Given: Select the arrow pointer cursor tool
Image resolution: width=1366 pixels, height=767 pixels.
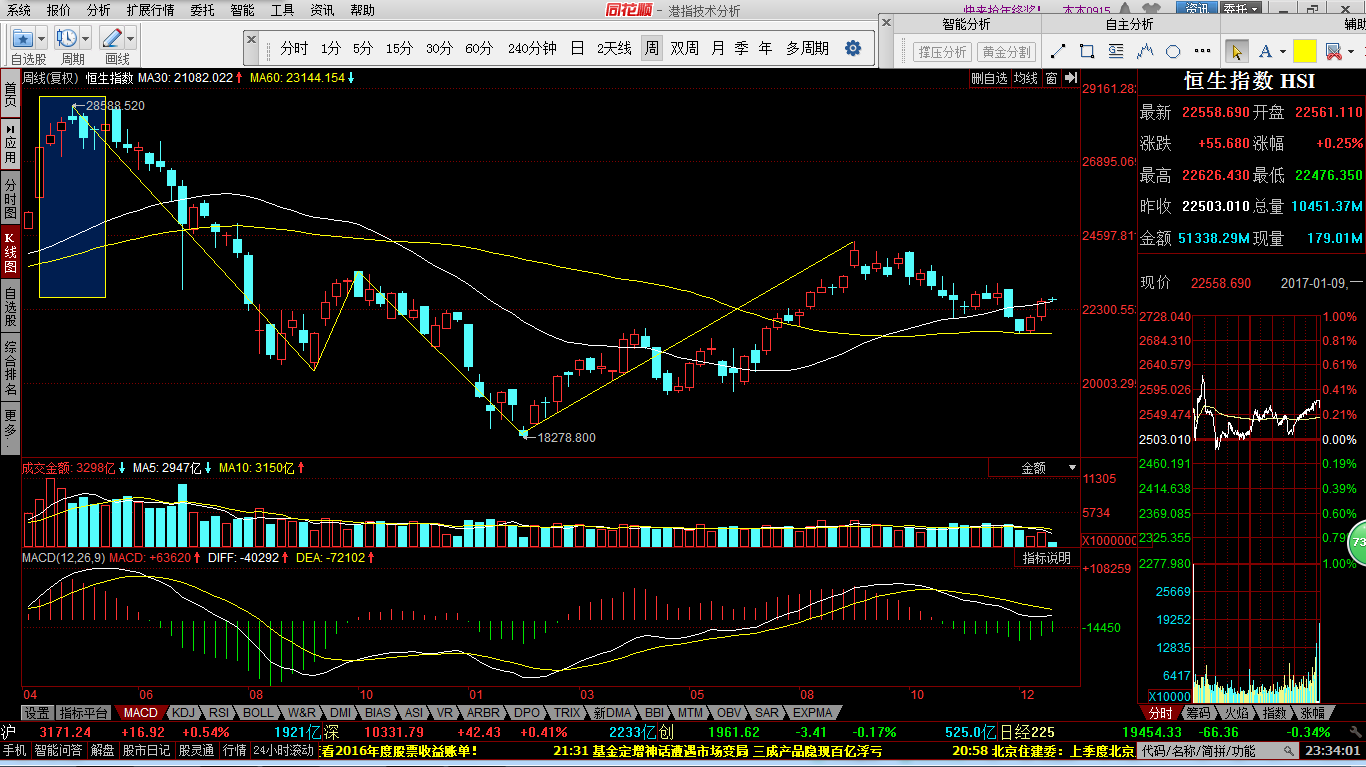Looking at the screenshot, I should tap(1236, 51).
